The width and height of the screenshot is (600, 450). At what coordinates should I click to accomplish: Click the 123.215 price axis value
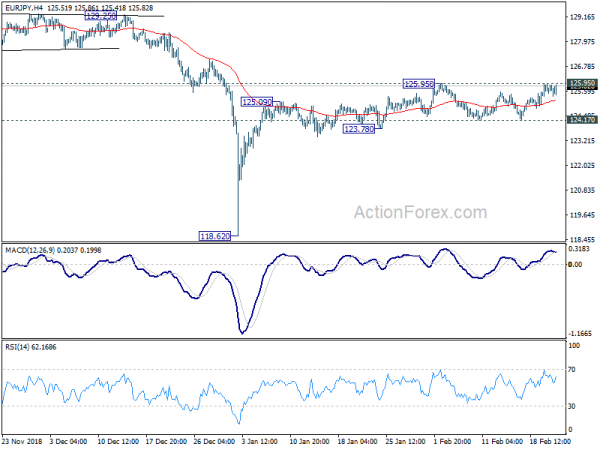582,141
